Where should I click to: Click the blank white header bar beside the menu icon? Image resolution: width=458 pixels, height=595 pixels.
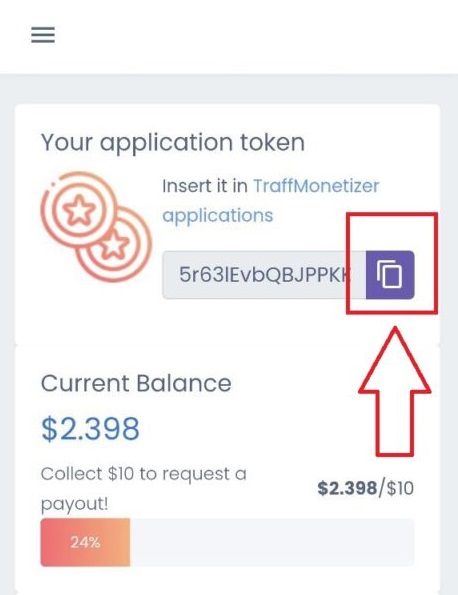258,35
